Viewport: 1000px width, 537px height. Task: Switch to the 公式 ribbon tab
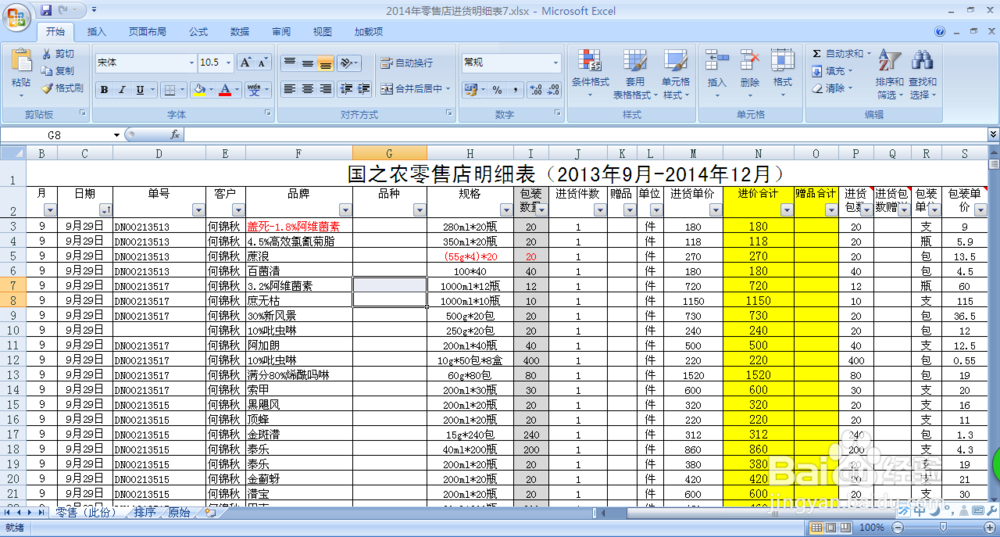pos(198,31)
